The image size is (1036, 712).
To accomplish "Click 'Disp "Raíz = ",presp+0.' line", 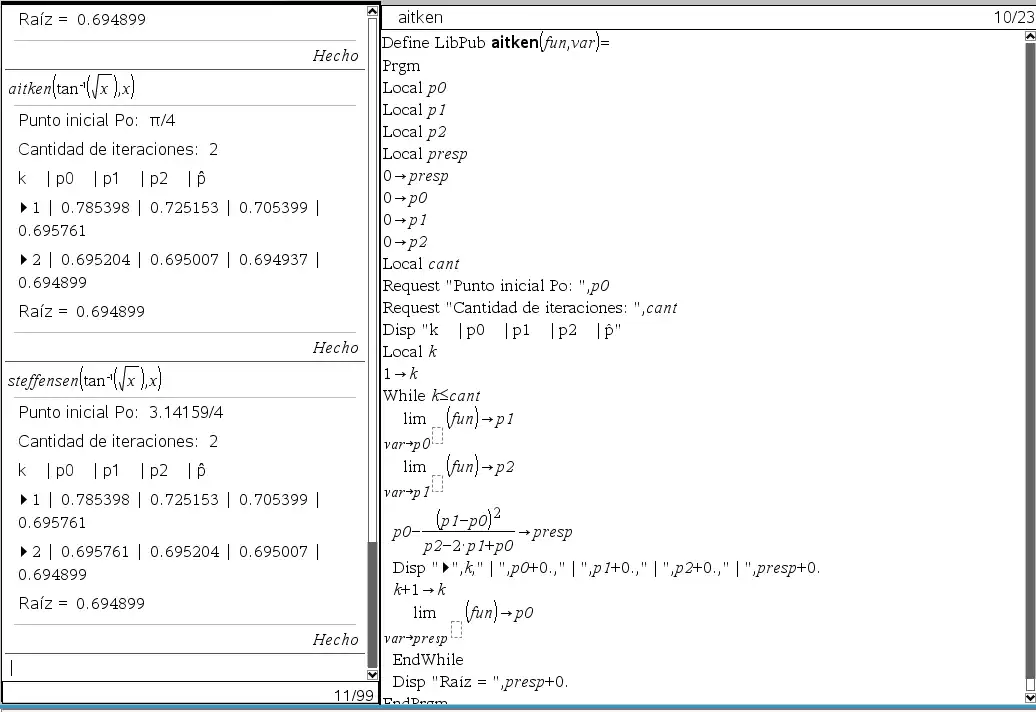I will pyautogui.click(x=480, y=682).
